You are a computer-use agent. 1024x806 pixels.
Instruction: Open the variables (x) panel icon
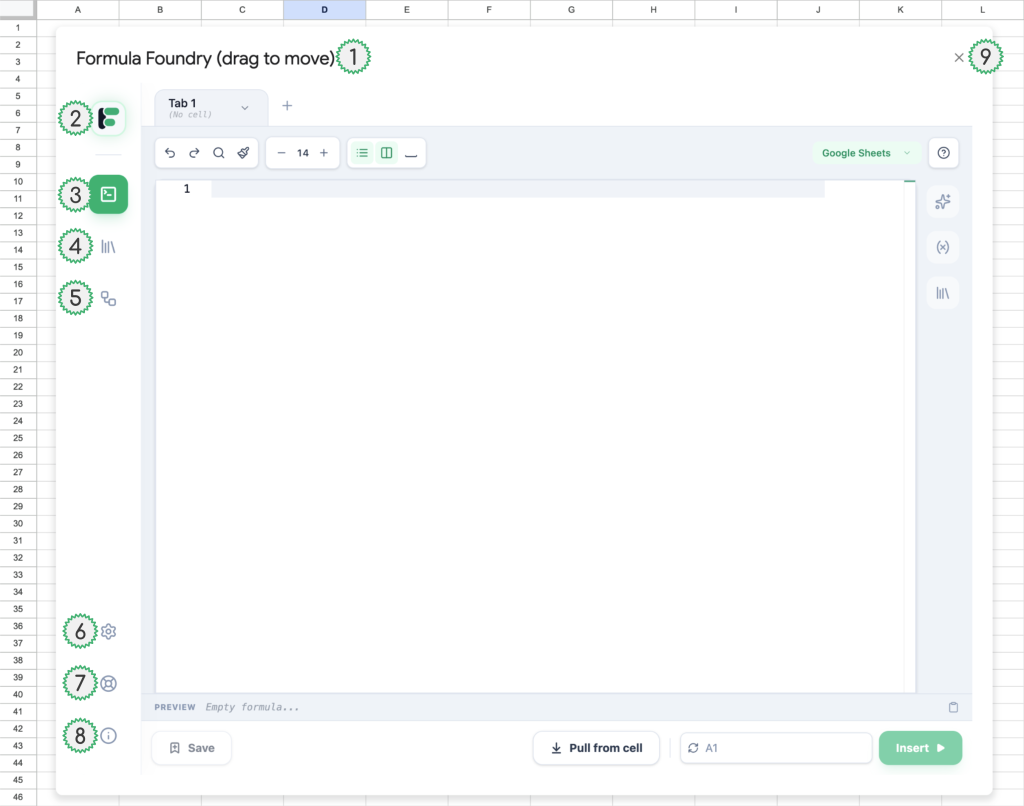coord(942,247)
